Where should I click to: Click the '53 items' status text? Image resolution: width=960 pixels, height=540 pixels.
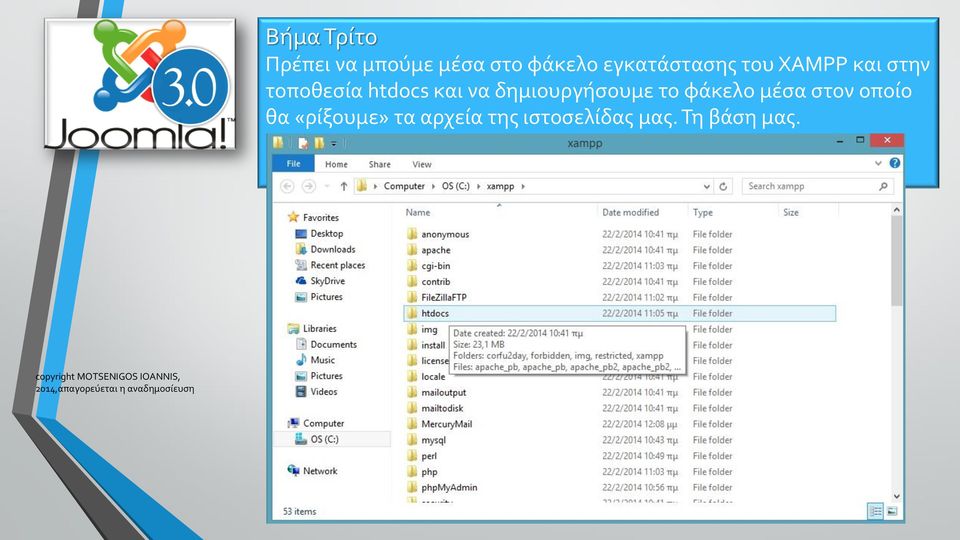pyautogui.click(x=299, y=511)
